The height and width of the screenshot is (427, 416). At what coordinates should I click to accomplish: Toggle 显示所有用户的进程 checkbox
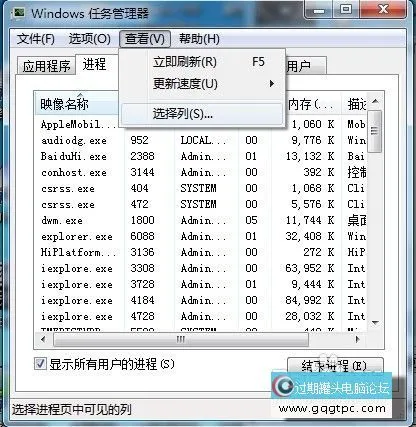[40, 363]
